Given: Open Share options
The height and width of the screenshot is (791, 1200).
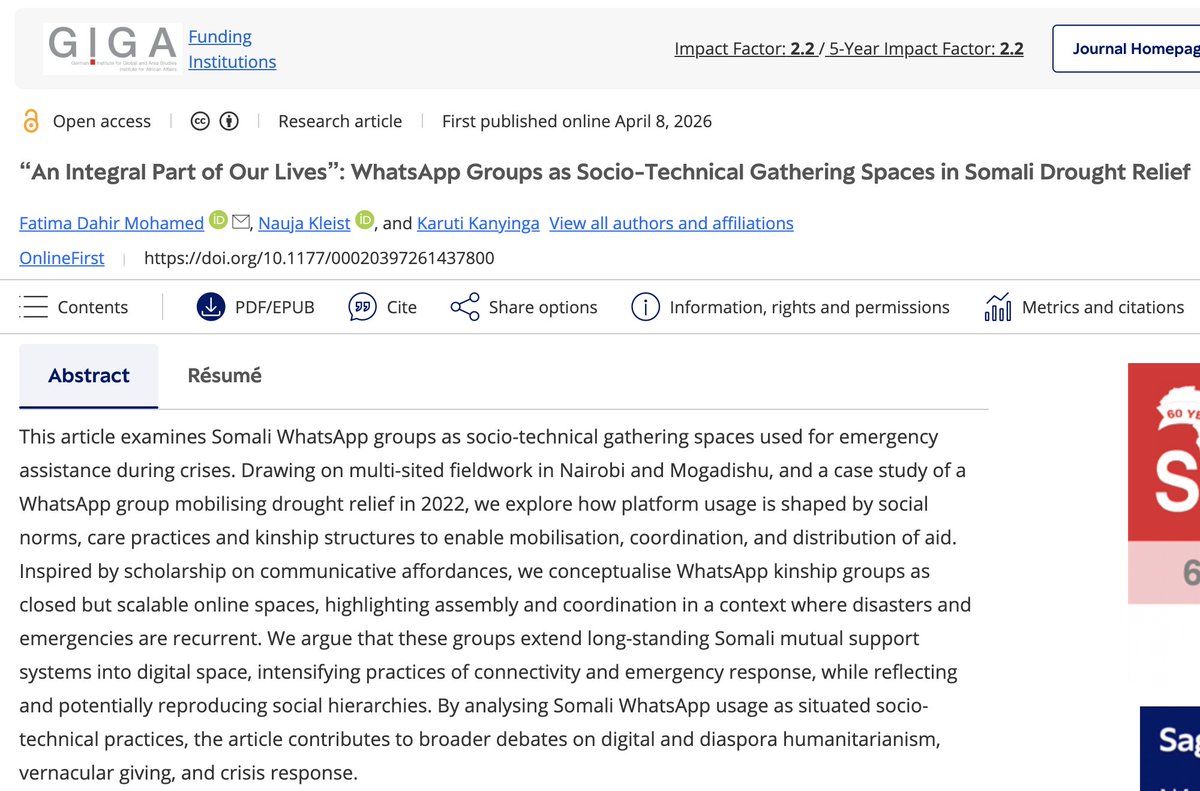Looking at the screenshot, I should tap(543, 307).
